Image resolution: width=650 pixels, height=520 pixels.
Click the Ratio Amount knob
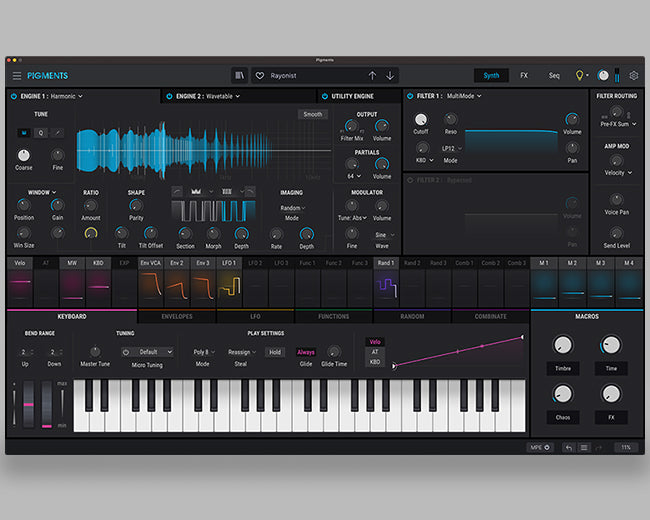coord(90,206)
